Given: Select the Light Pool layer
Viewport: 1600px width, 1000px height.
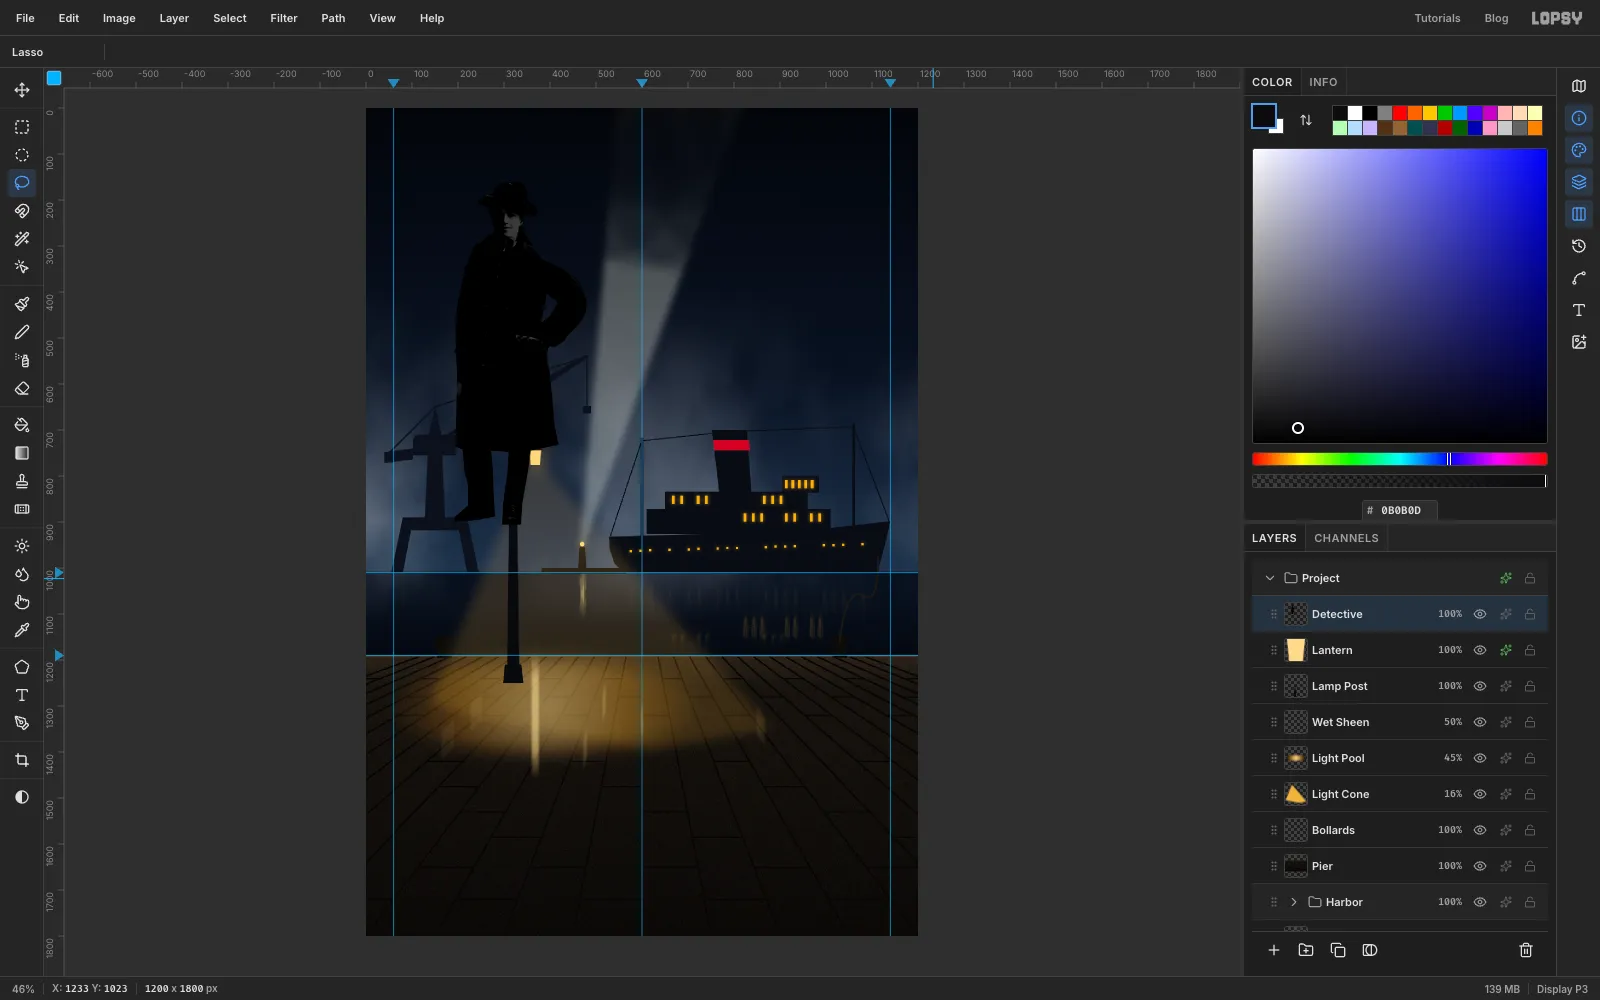Looking at the screenshot, I should click(x=1400, y=758).
